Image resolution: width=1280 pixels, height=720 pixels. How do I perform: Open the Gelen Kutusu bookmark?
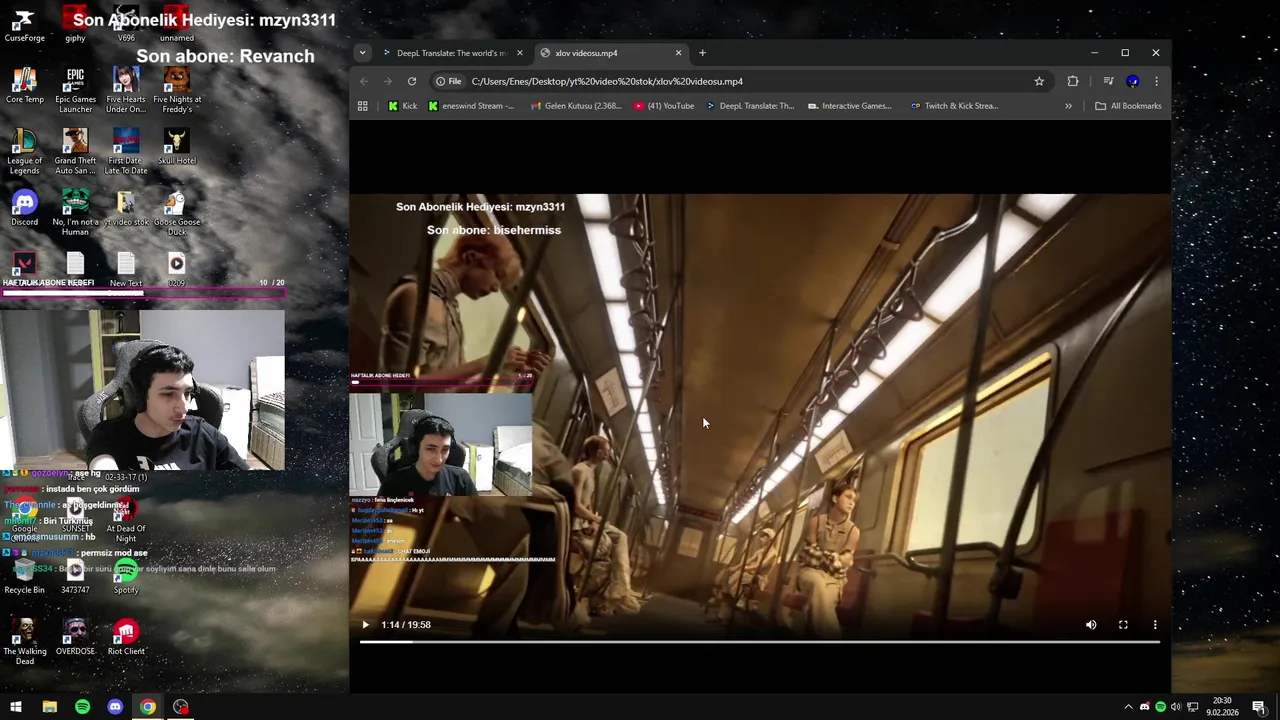[576, 106]
